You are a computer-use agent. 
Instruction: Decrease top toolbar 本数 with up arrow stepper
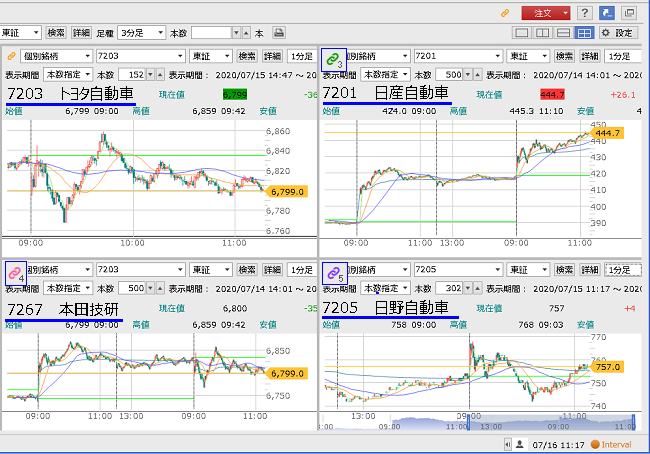pos(246,33)
